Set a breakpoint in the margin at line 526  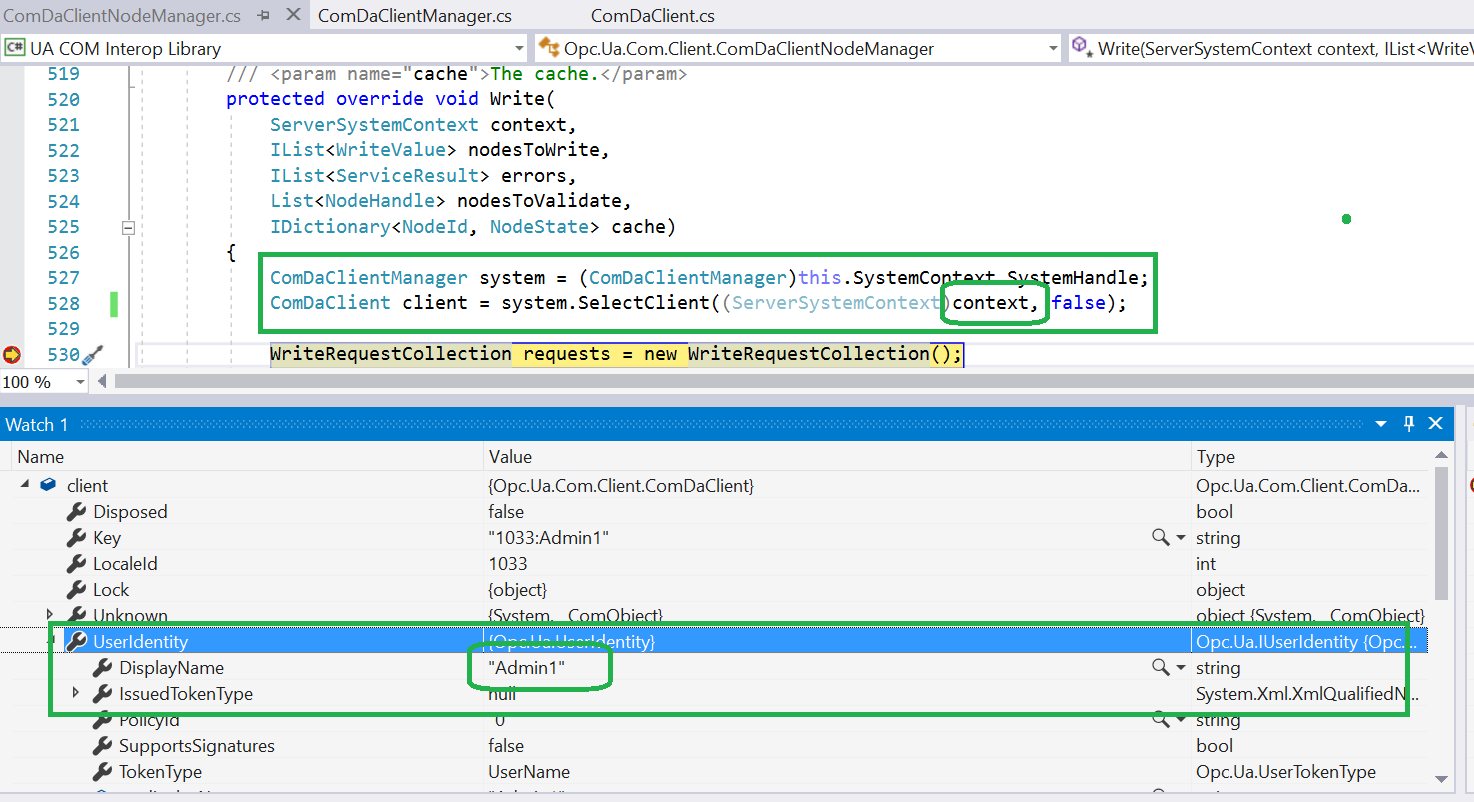11,252
